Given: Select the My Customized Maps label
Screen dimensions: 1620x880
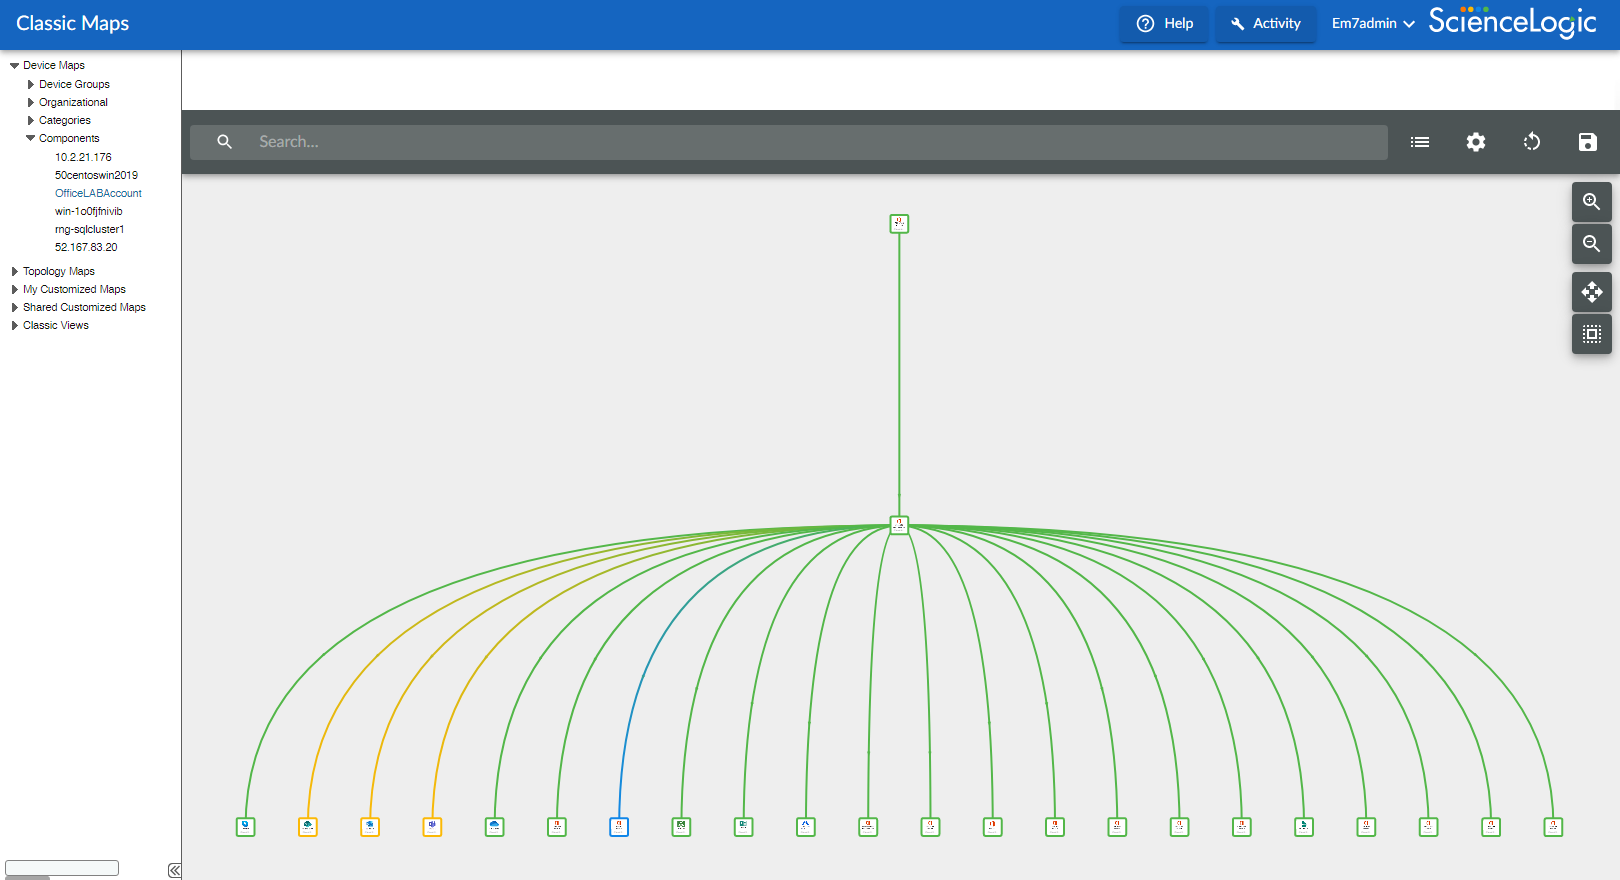Looking at the screenshot, I should pos(74,289).
